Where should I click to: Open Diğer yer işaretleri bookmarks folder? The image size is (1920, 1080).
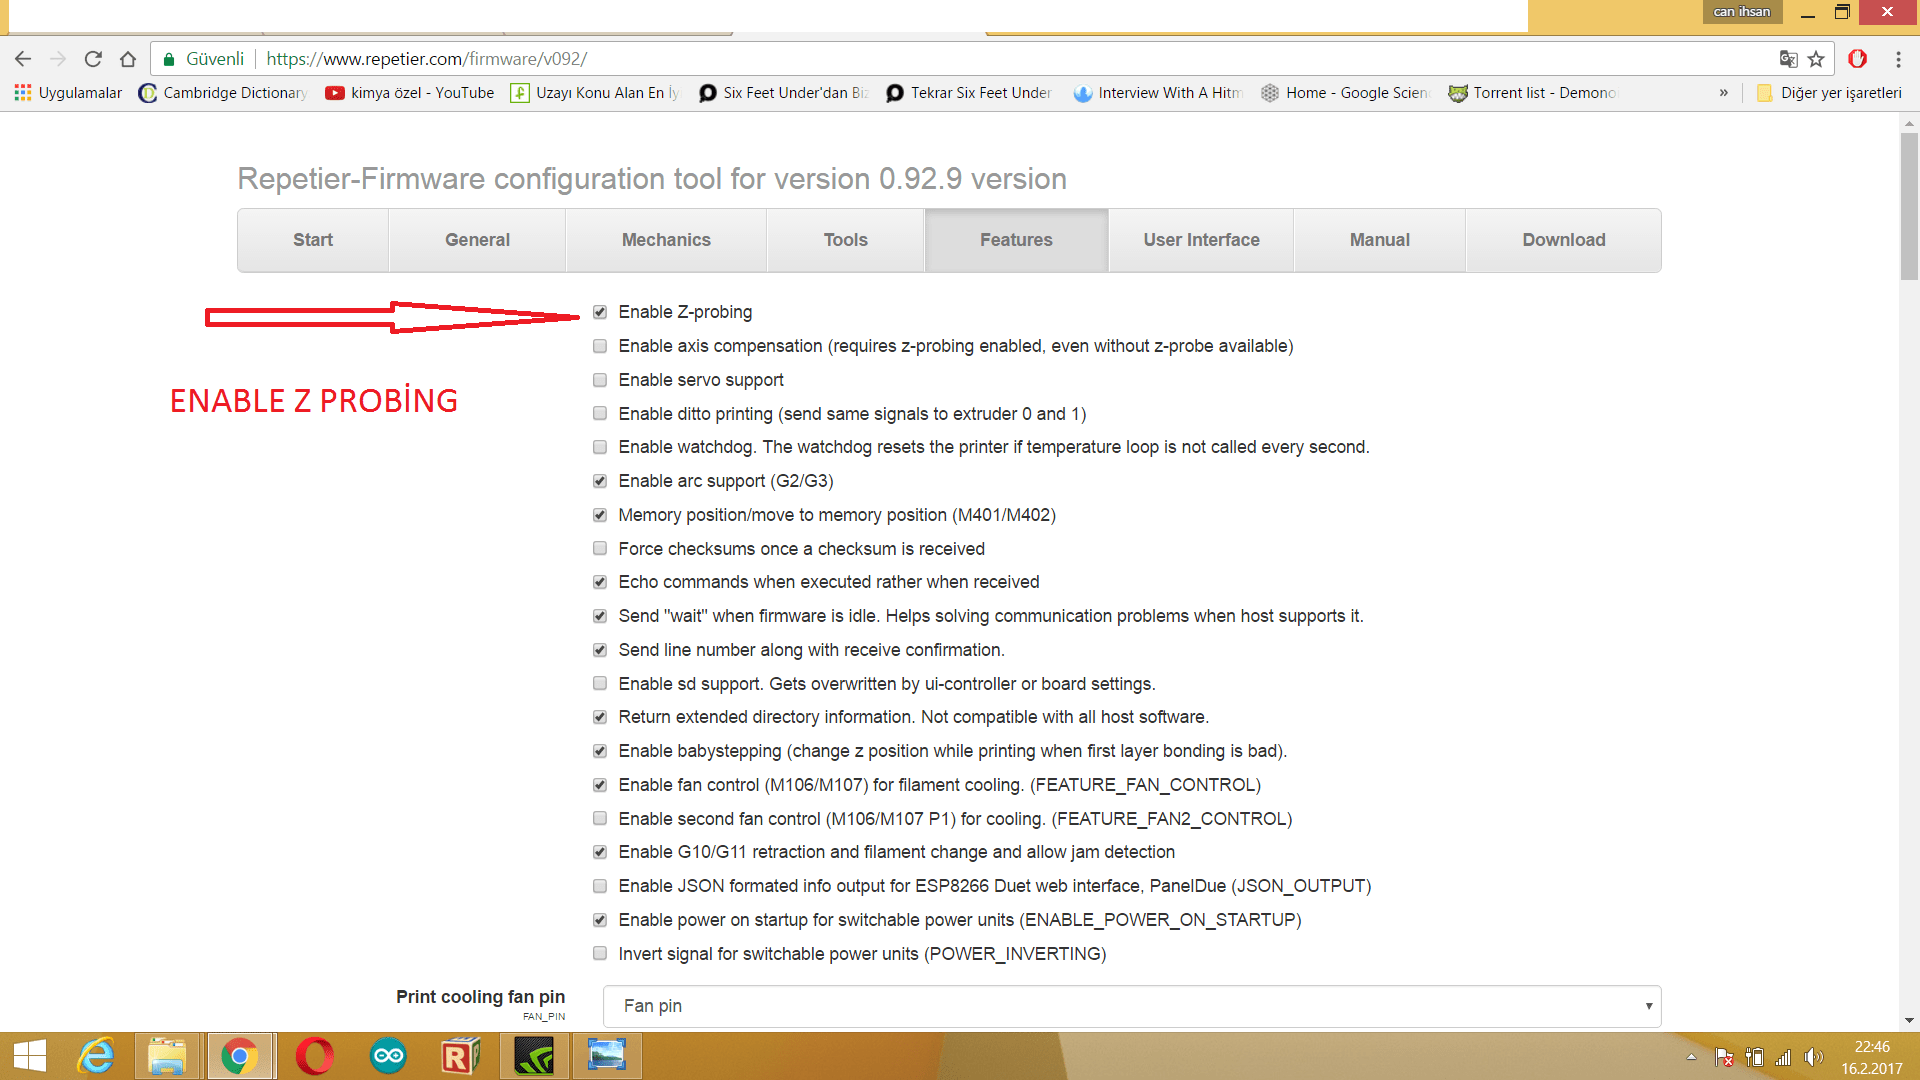click(x=1829, y=93)
